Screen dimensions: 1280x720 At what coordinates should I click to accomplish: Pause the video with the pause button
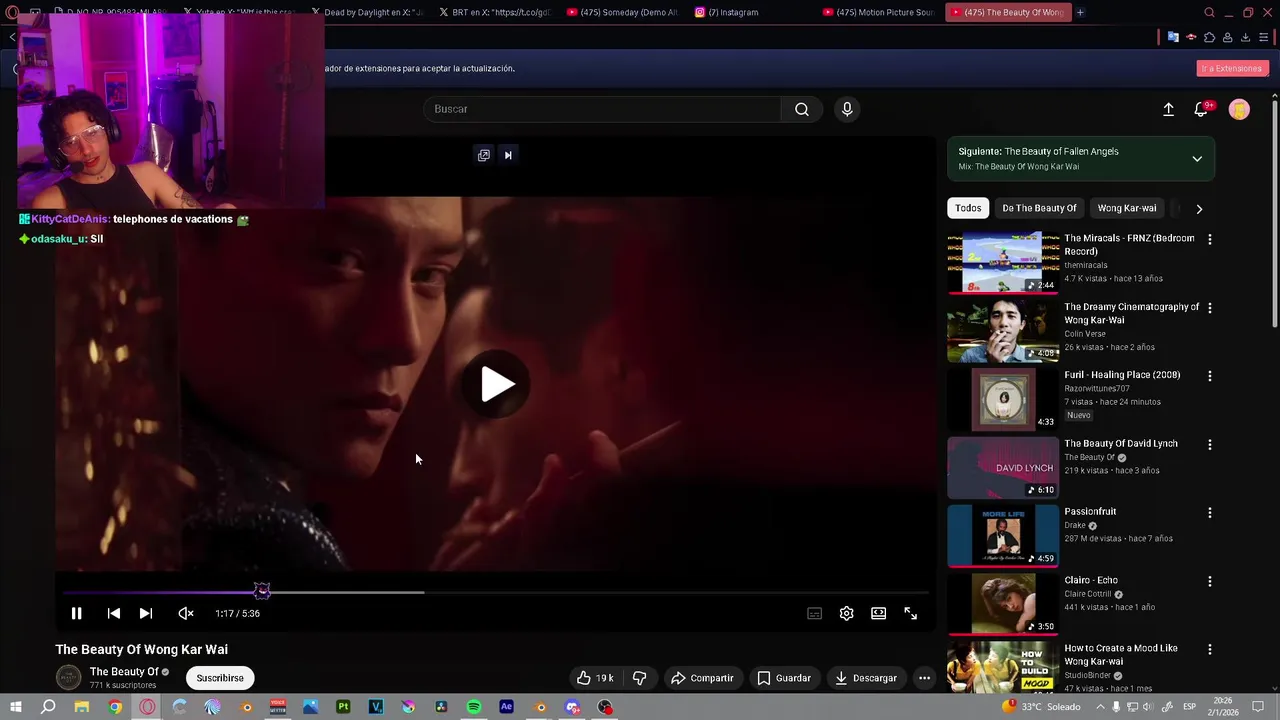tap(76, 613)
